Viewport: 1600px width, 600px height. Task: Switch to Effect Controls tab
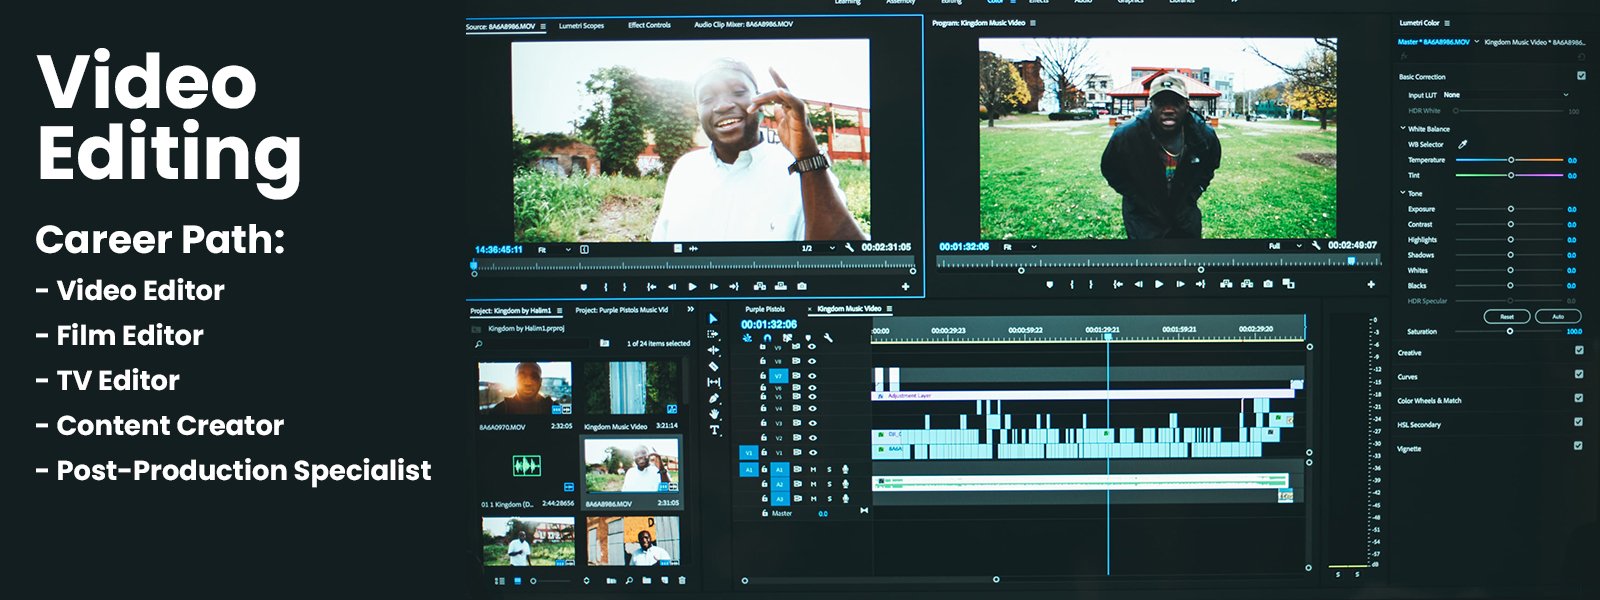pyautogui.click(x=649, y=25)
